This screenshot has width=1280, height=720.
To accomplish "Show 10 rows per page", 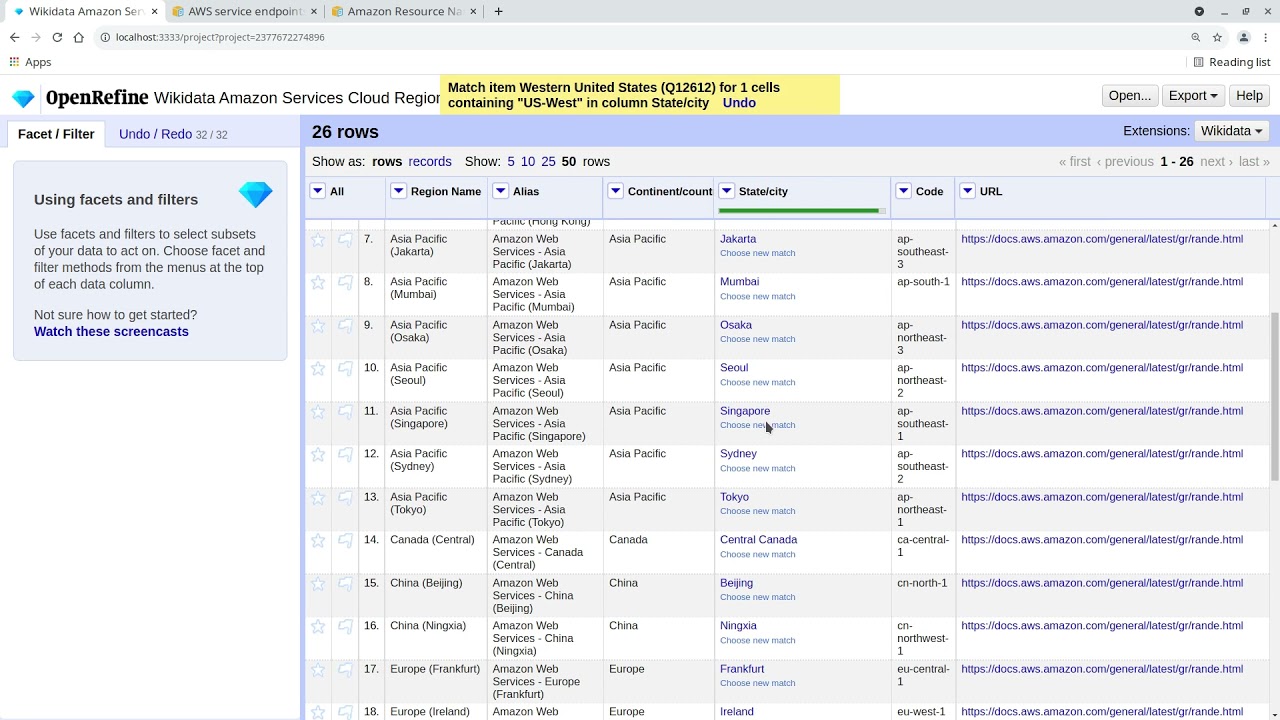I will (x=527, y=161).
